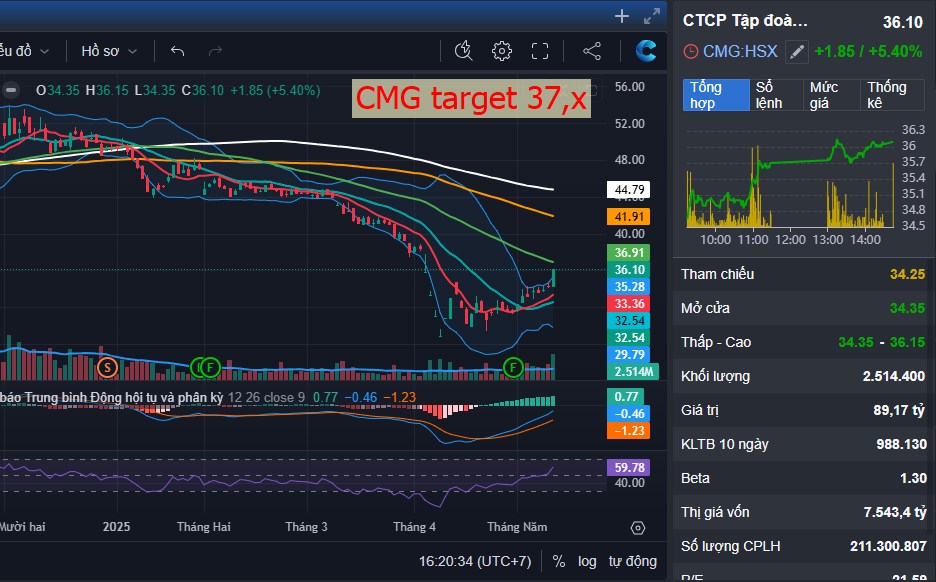
Task: Click the 2.514M volume label
Action: click(633, 372)
